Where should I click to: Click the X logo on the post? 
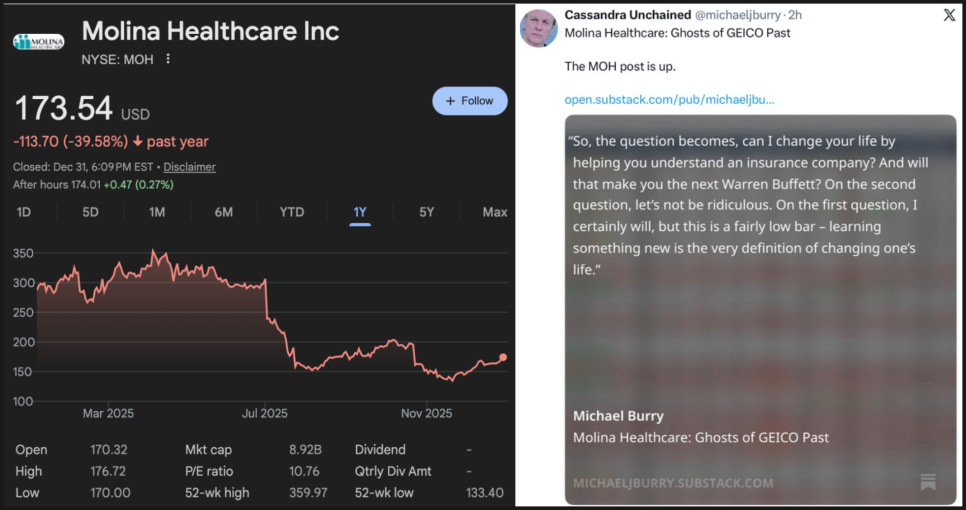pyautogui.click(x=949, y=15)
